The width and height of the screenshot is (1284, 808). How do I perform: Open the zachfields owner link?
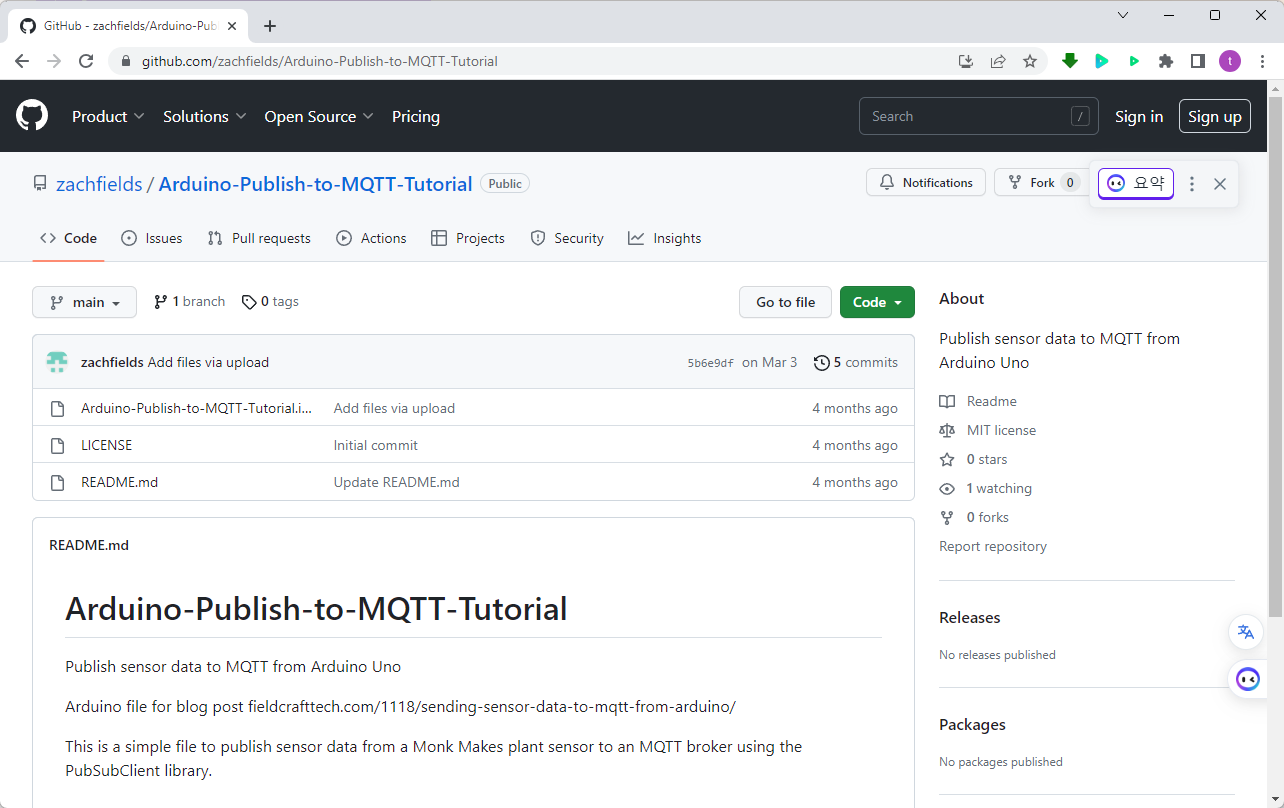click(99, 184)
